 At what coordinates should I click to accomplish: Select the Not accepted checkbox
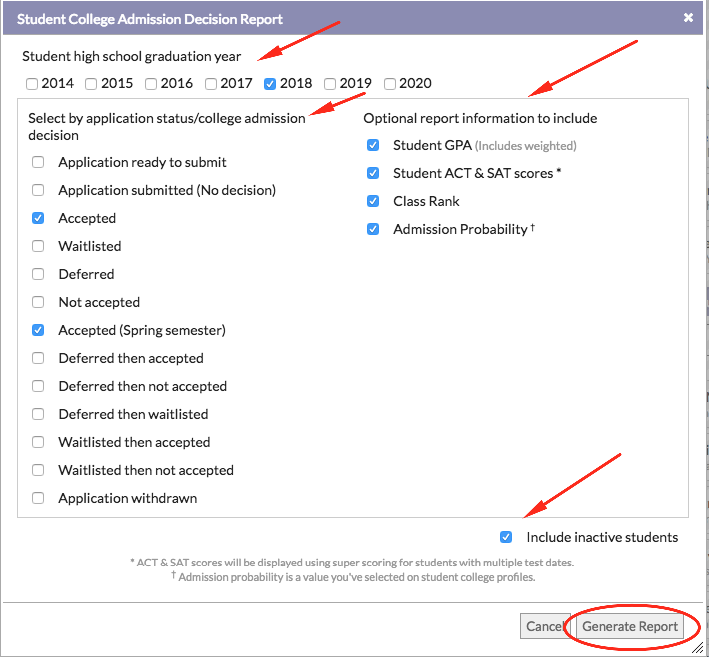38,302
